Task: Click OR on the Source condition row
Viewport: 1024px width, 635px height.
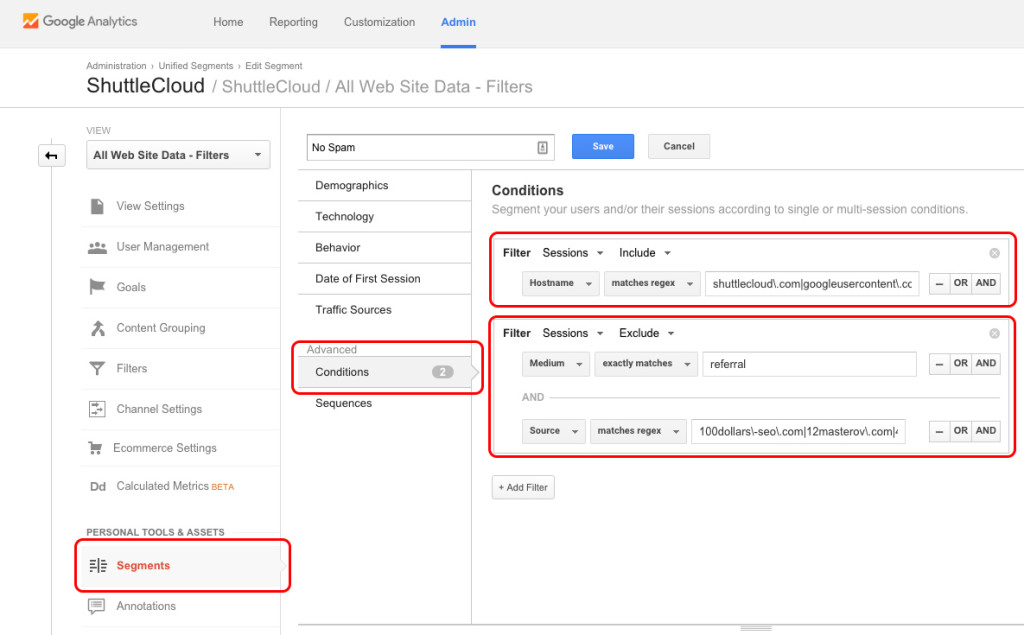Action: (961, 431)
